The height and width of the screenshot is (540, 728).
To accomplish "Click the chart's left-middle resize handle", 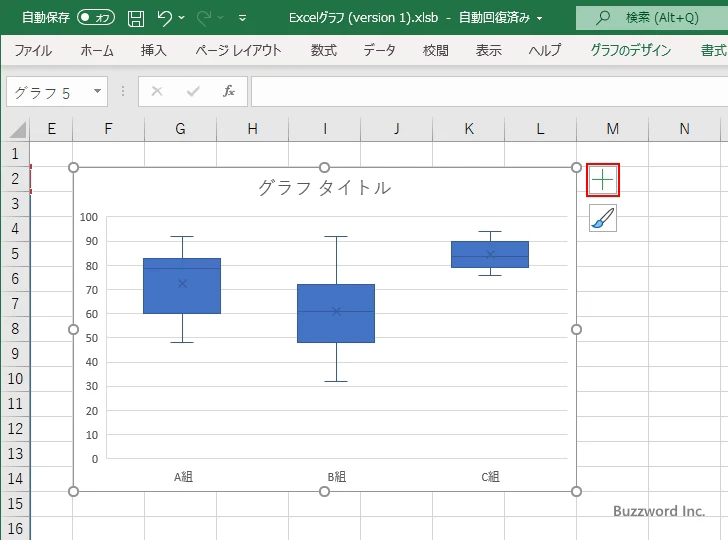I will tap(73, 329).
